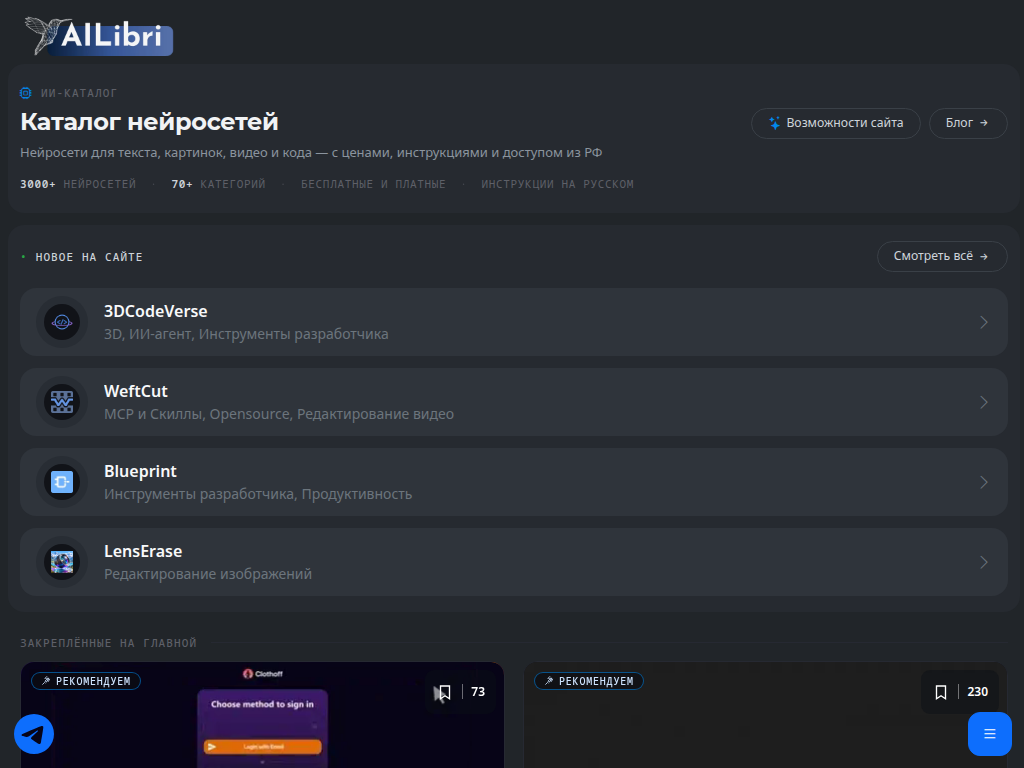Image resolution: width=1024 pixels, height=768 pixels.
Task: Open the Telegram floating icon
Action: [x=34, y=734]
